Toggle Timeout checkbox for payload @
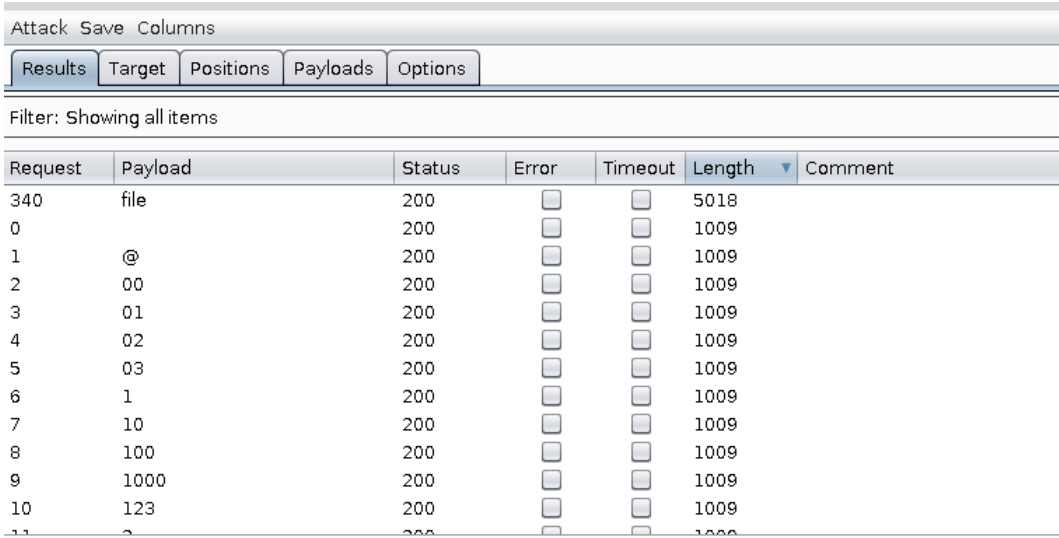The image size is (1059, 538). (641, 256)
